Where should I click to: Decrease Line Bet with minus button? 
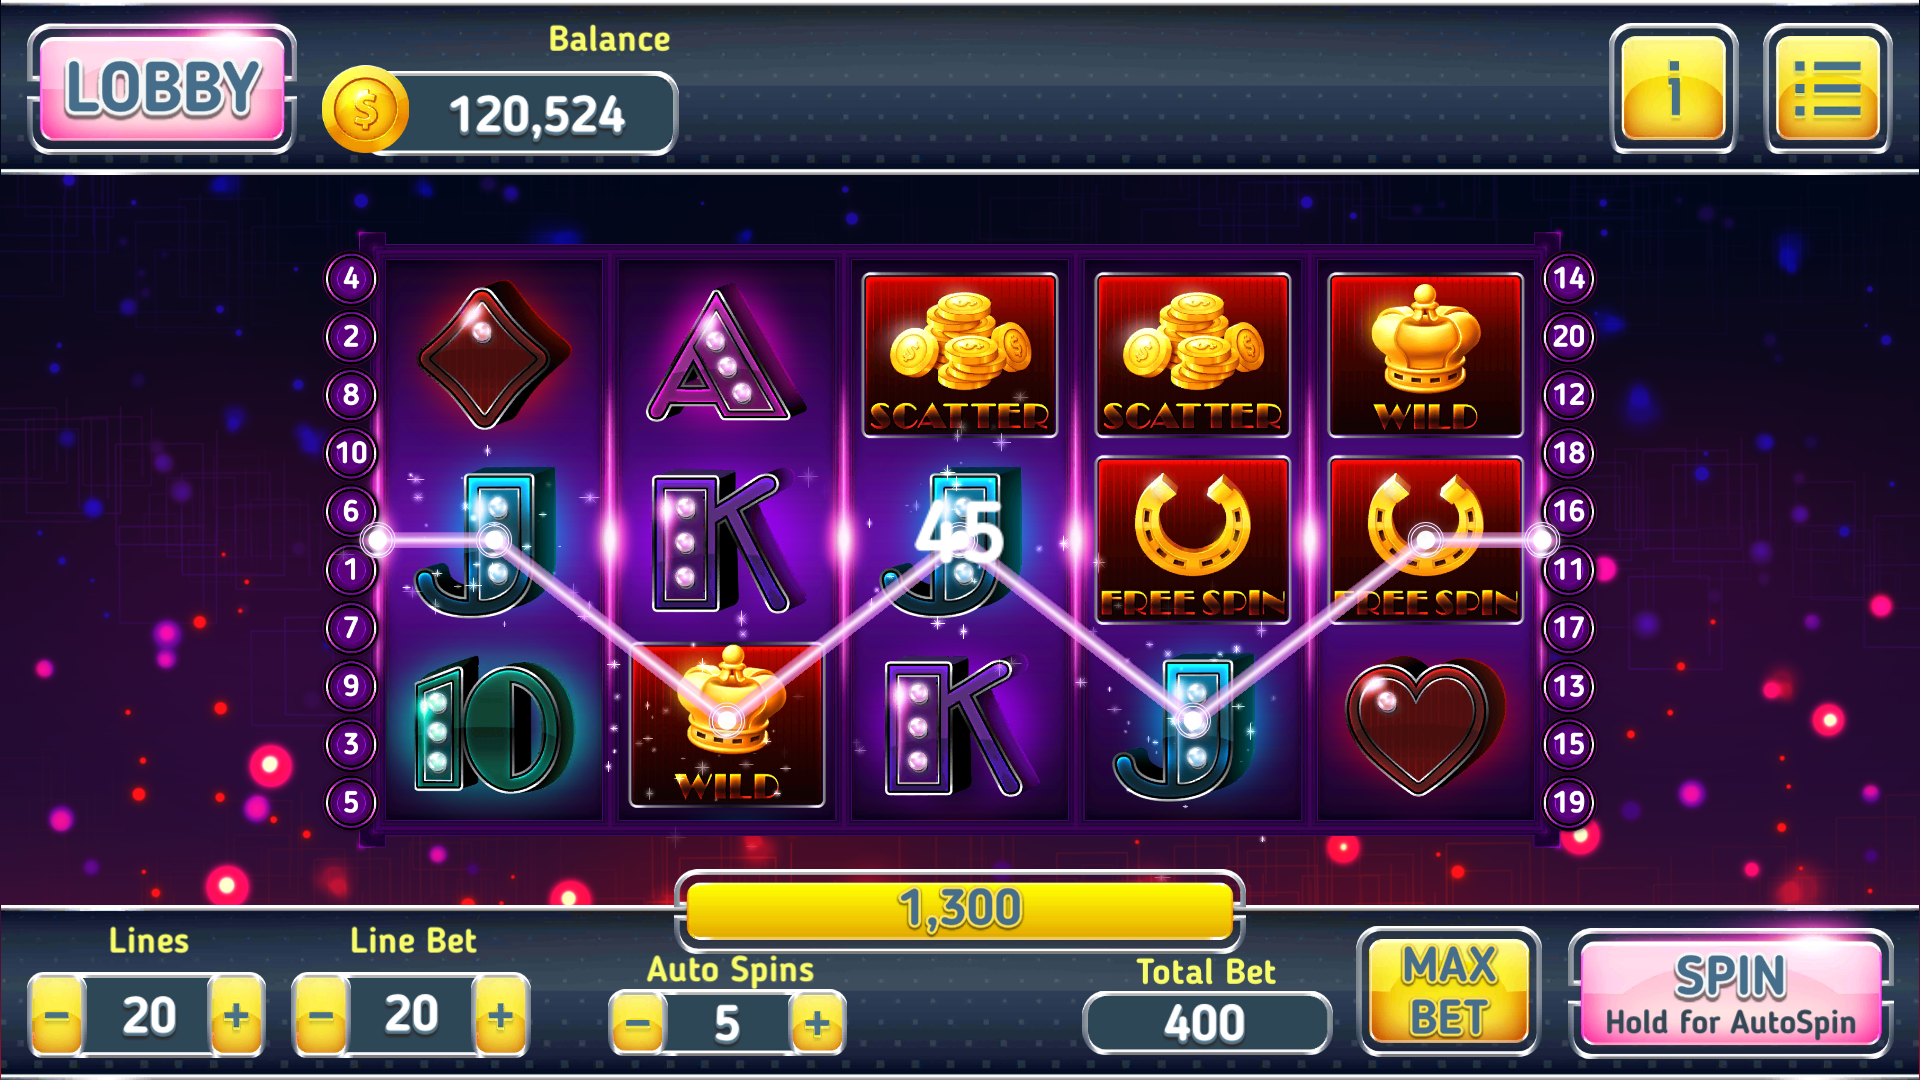321,1016
